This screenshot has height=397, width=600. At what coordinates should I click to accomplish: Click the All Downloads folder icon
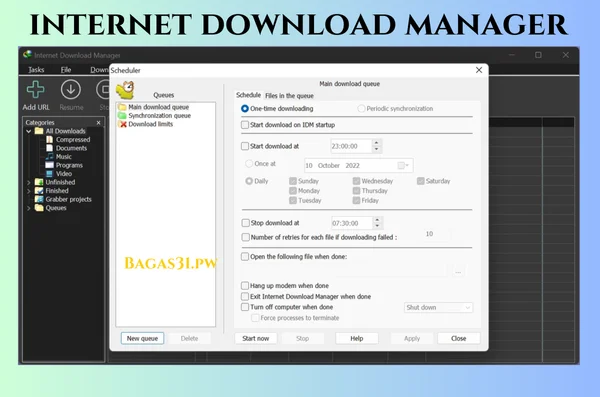point(39,131)
